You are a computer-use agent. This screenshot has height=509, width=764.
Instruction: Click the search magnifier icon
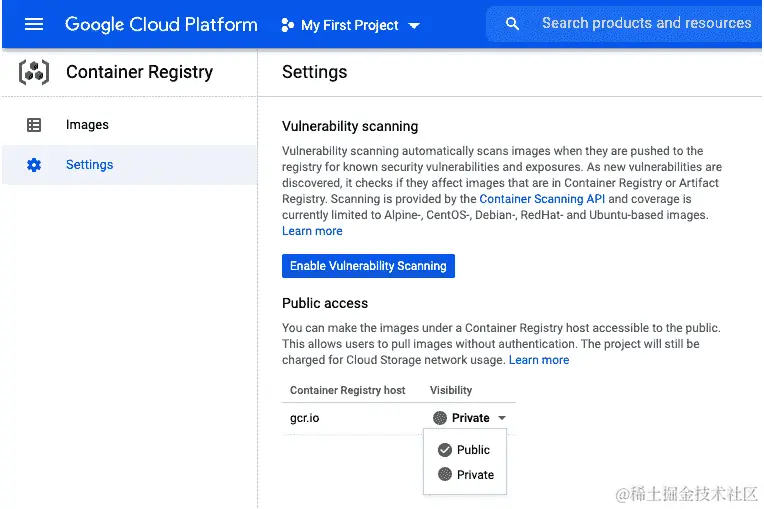point(513,24)
